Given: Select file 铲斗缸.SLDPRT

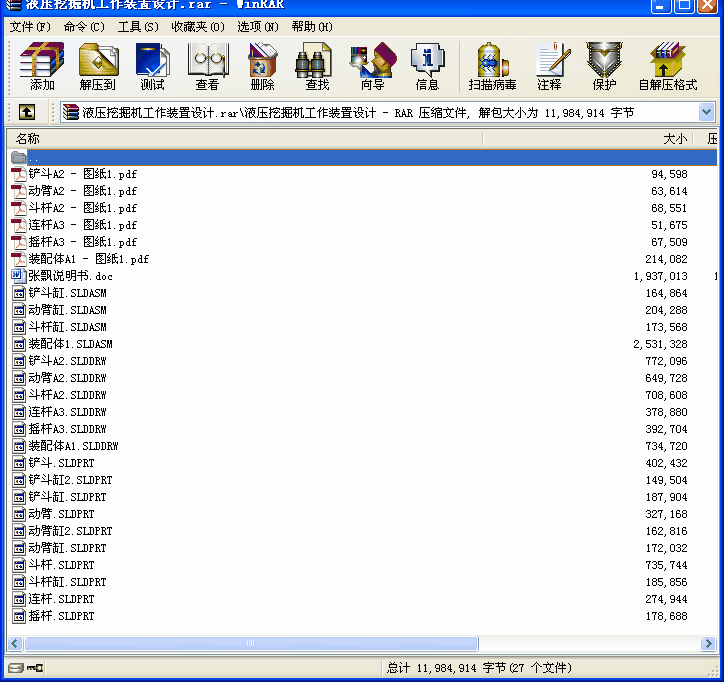Looking at the screenshot, I should click(67, 497).
